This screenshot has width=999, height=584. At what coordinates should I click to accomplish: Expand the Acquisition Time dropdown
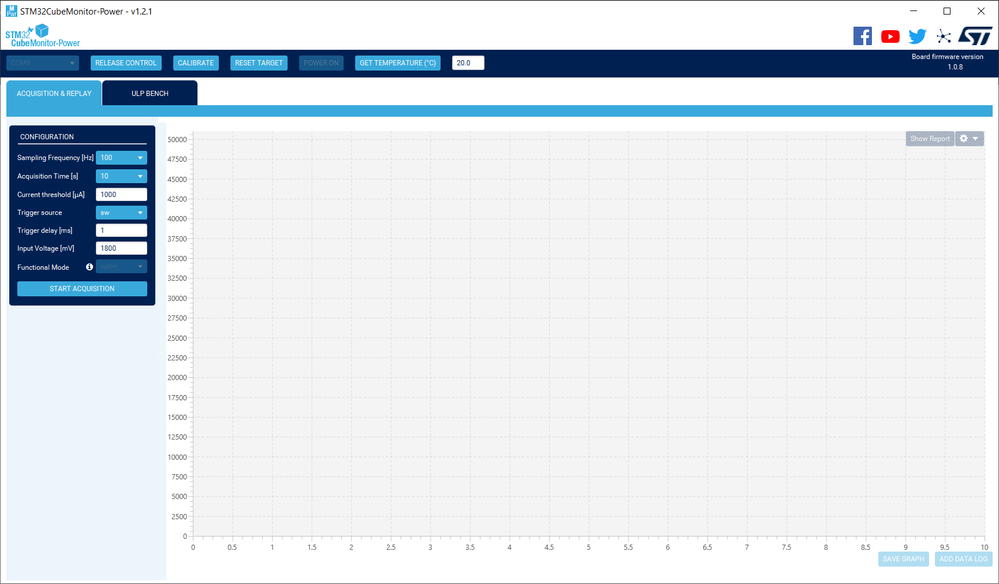point(121,176)
